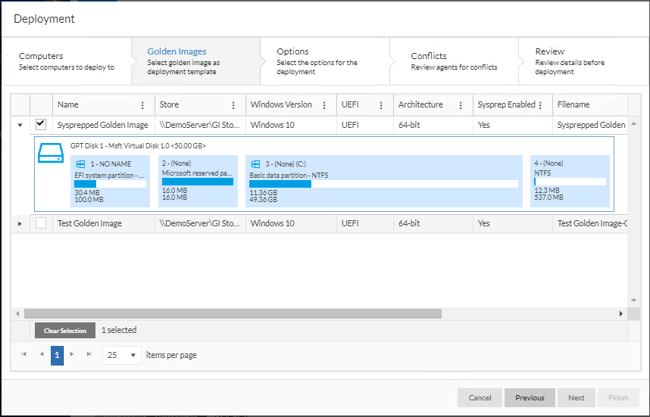650x417 pixels.
Task: Expand the Test Golden Image row
Action: [20, 223]
